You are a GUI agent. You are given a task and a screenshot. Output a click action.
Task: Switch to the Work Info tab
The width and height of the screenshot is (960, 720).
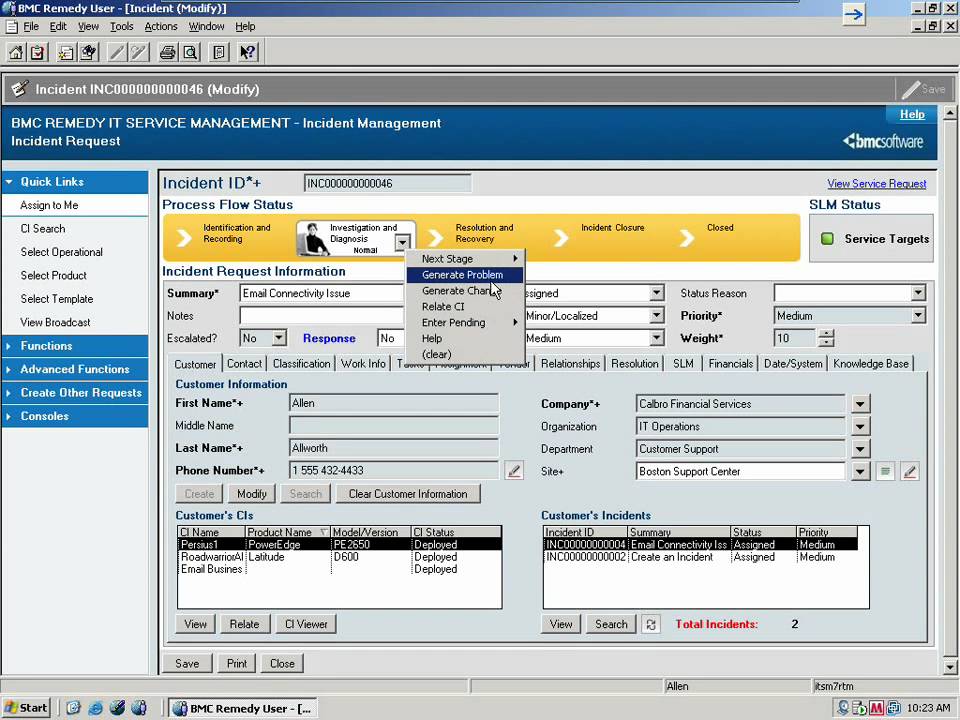coord(363,364)
